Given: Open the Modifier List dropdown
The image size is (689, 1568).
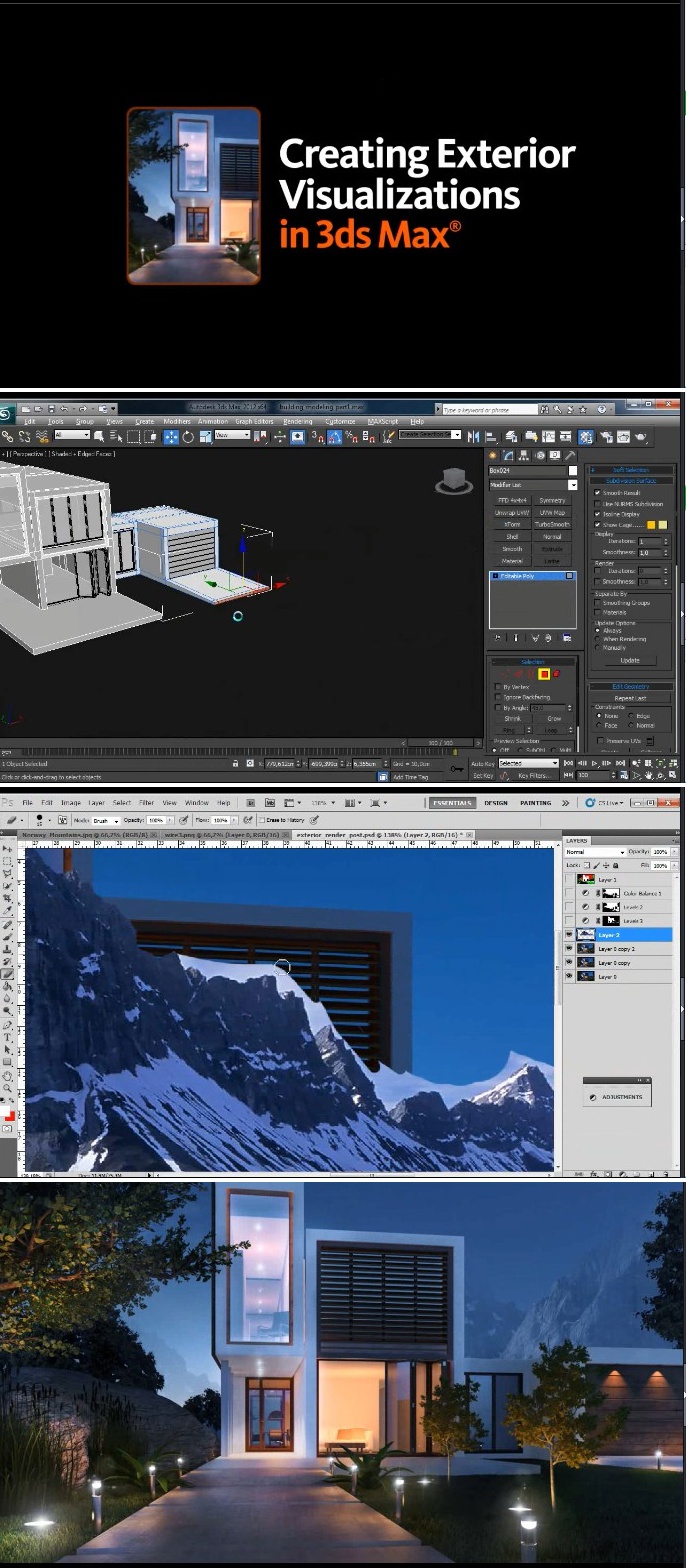Looking at the screenshot, I should pyautogui.click(x=532, y=485).
